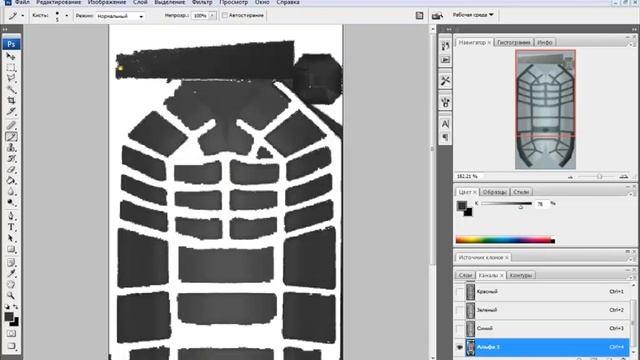Collapse the right panel dock arrows
The height and width of the screenshot is (360, 640).
(634, 29)
